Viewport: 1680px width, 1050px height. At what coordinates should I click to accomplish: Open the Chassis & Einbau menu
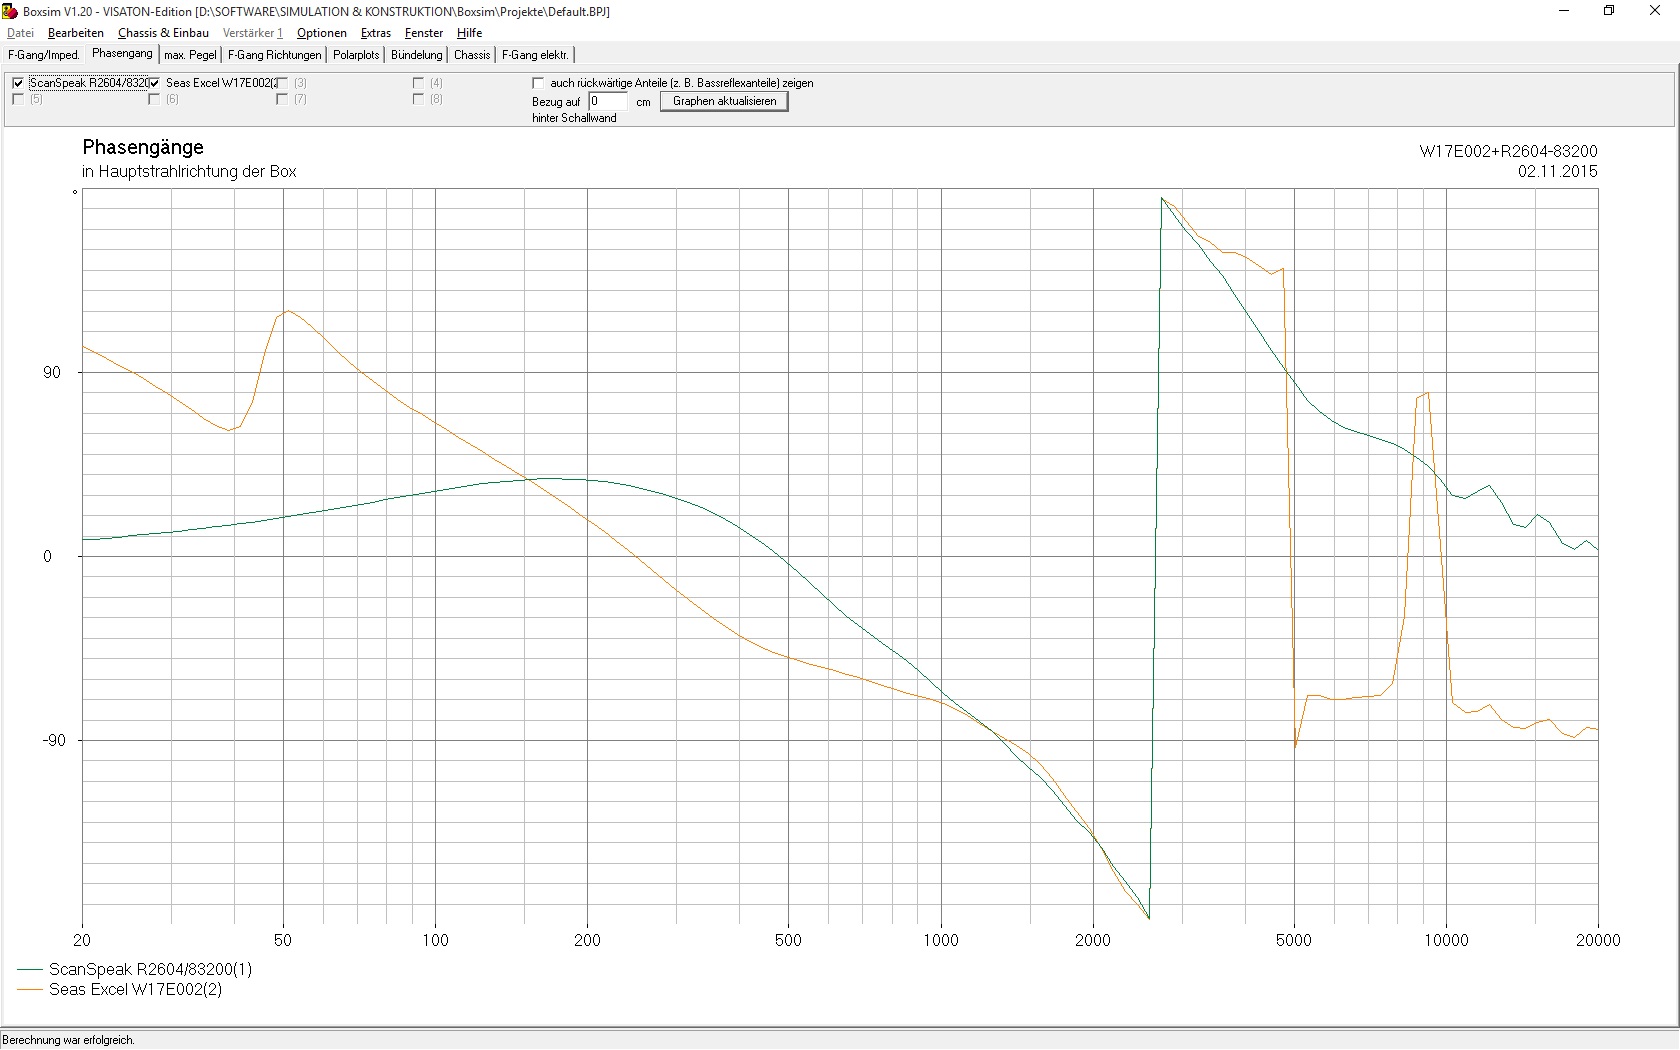pos(163,33)
